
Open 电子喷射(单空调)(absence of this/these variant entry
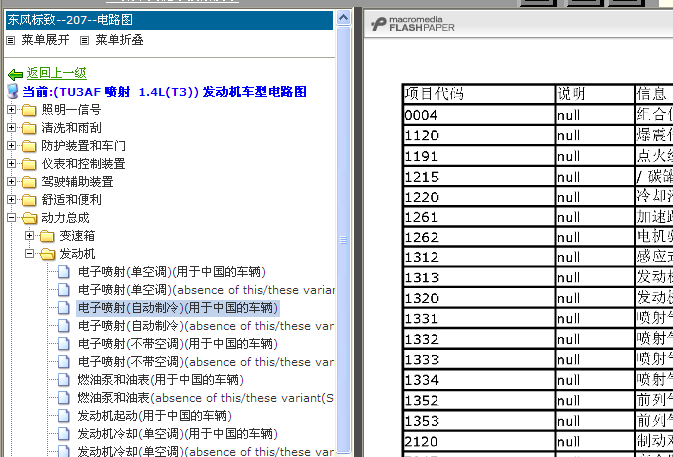click(x=206, y=290)
